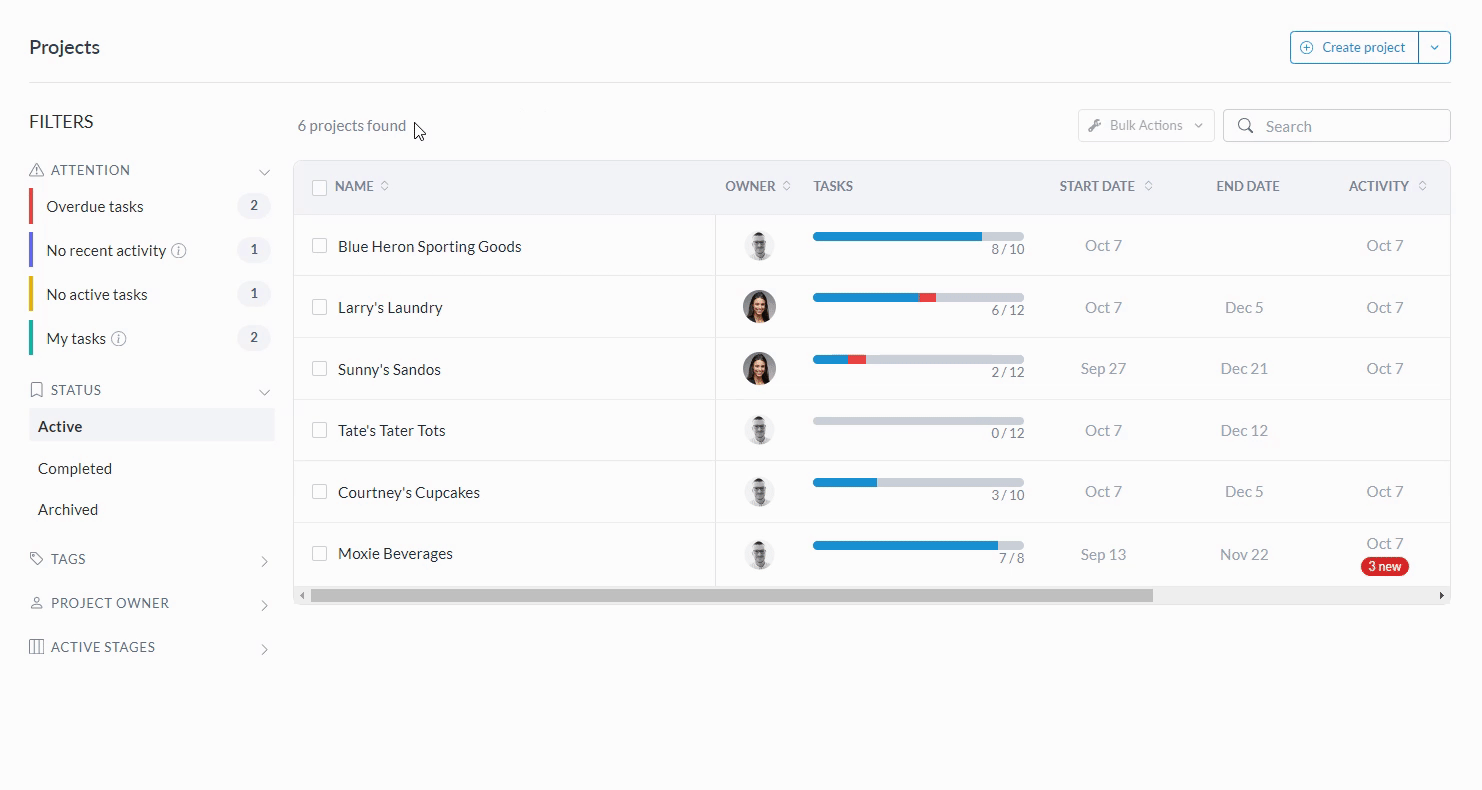1482x790 pixels.
Task: Select the Tate's Tater Tots checkbox
Action: (x=320, y=430)
